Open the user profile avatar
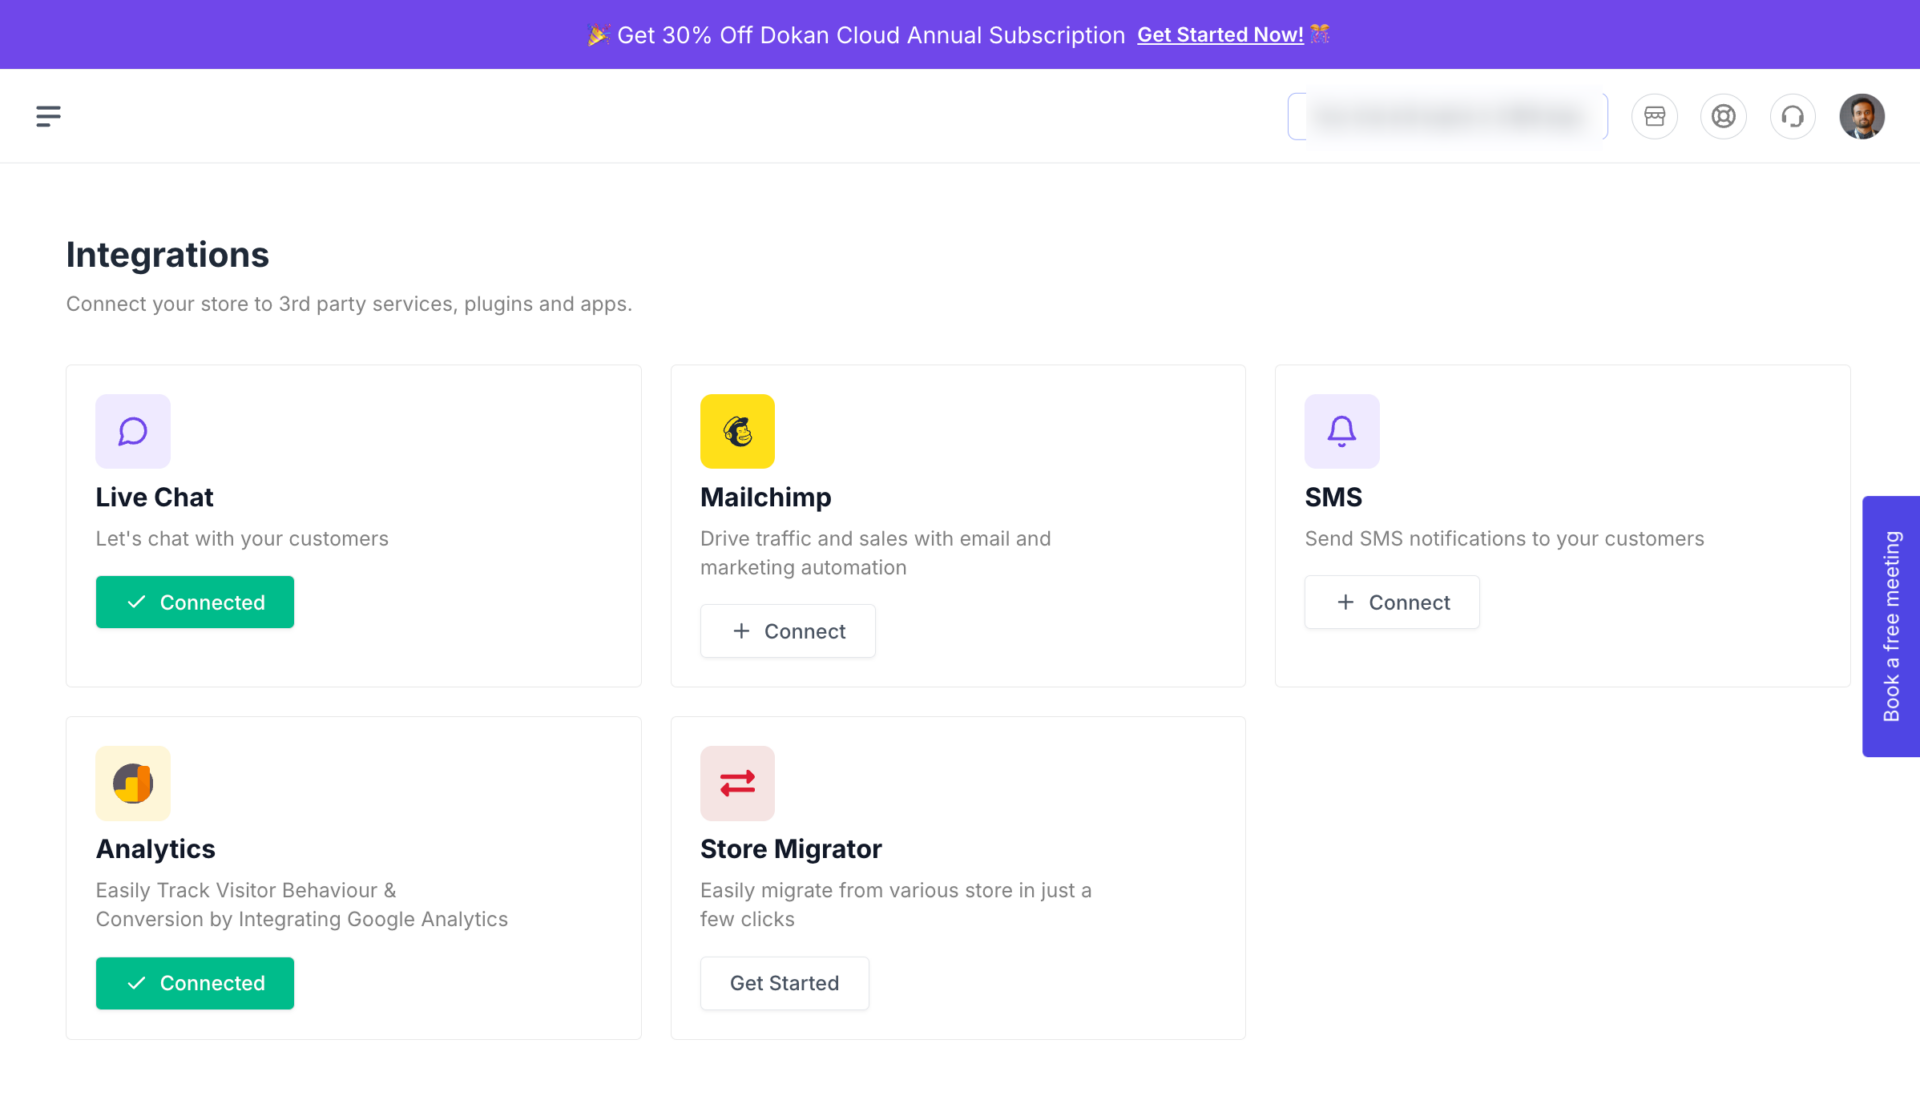Screen dimensions: 1920x1104 tap(1861, 116)
